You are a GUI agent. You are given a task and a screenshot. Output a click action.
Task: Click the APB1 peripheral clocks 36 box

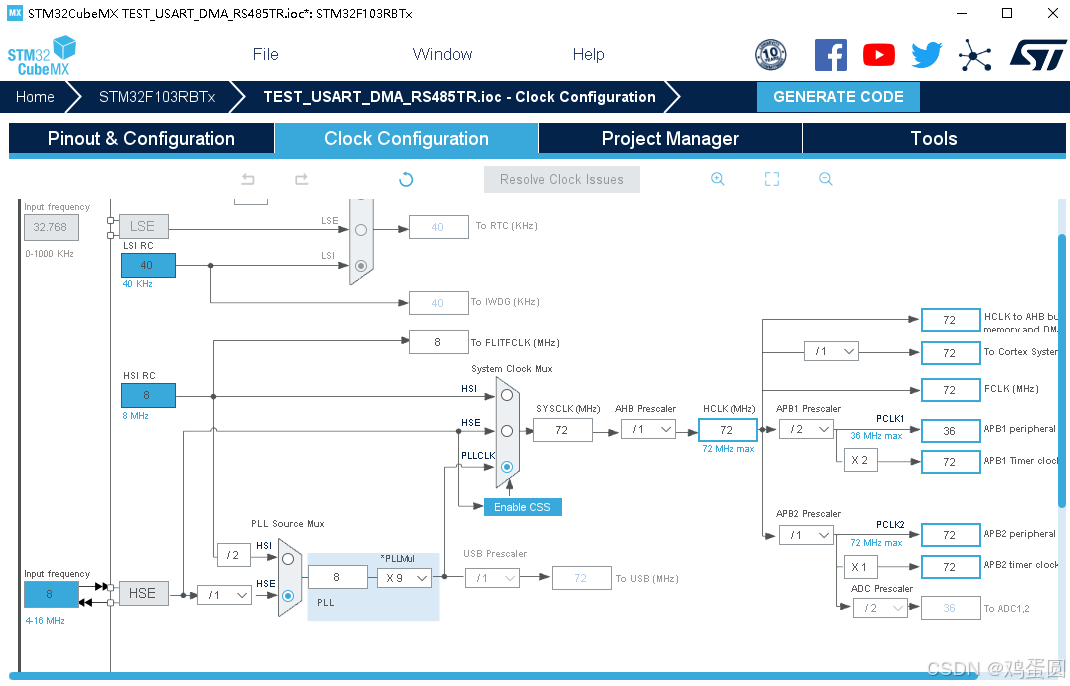951,431
